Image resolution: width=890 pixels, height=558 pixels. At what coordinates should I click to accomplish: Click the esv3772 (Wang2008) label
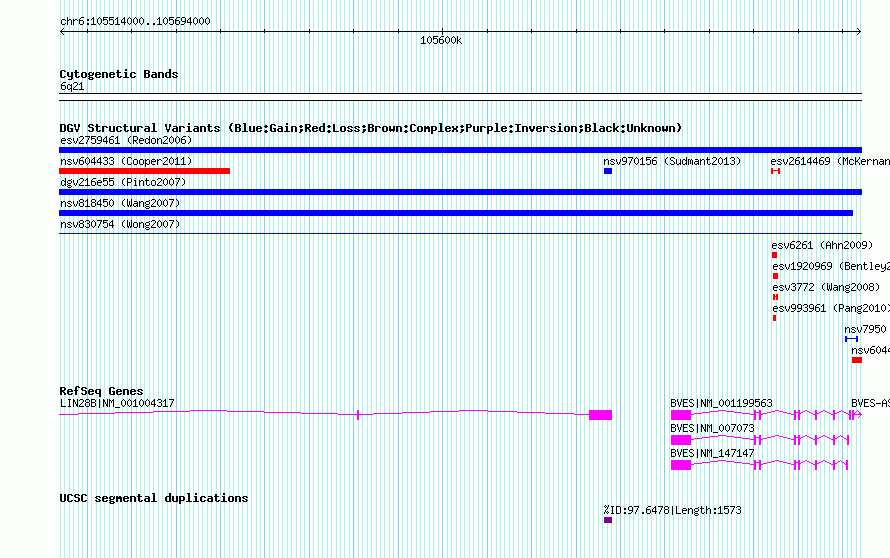coord(826,287)
